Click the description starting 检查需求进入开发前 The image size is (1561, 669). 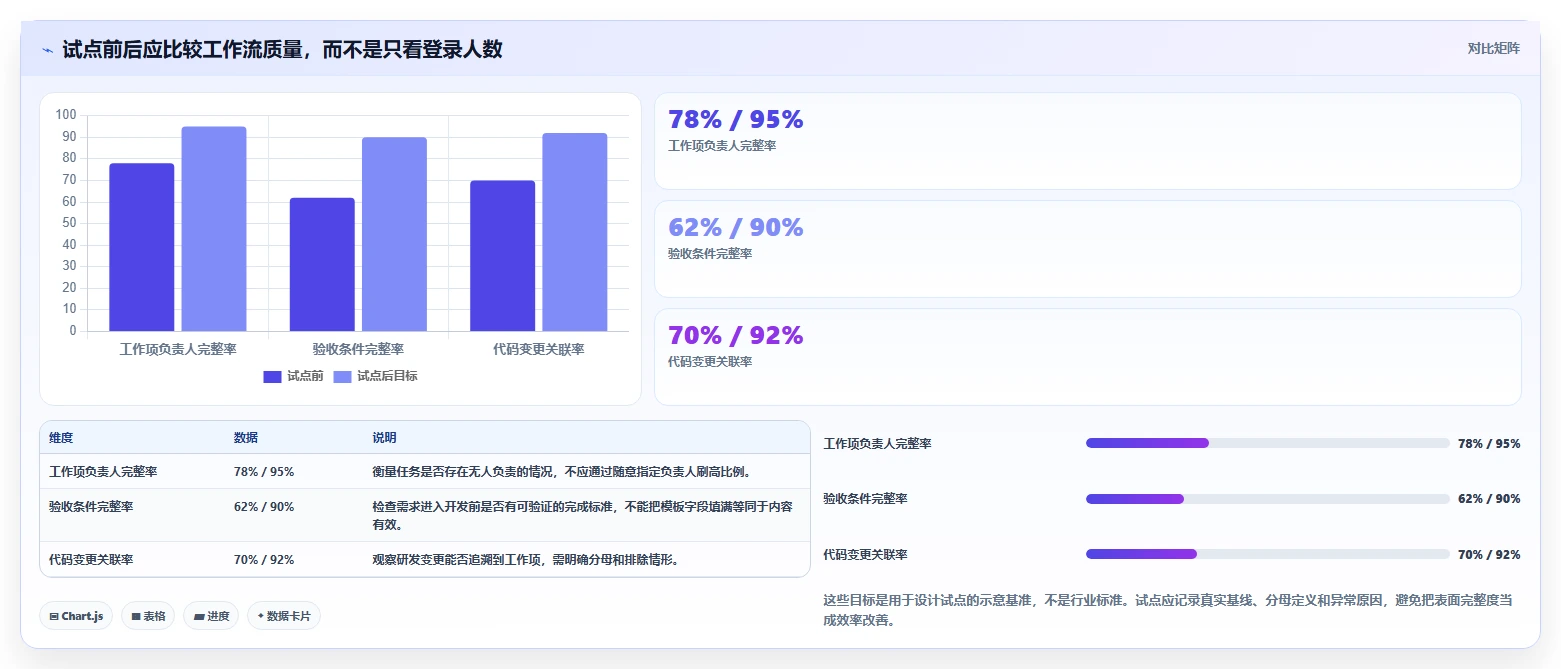coord(583,516)
